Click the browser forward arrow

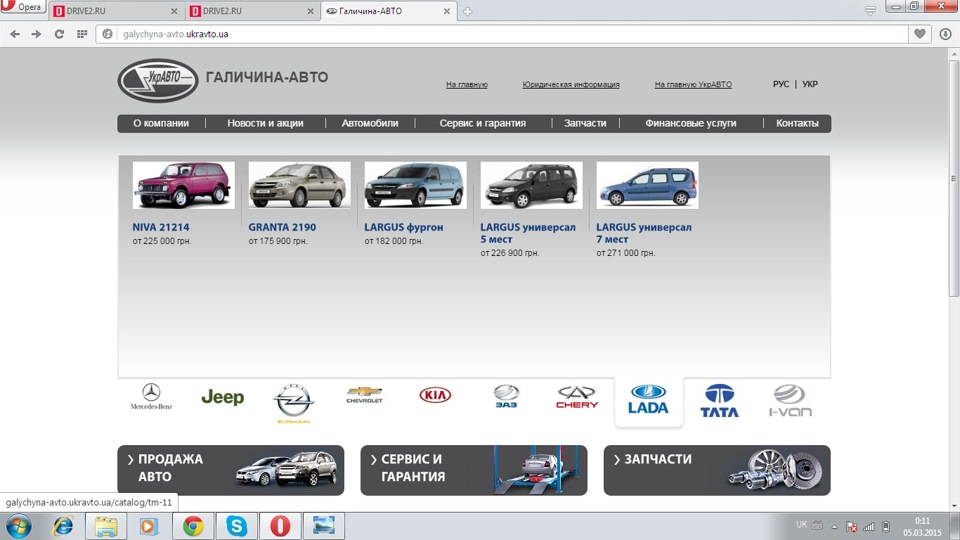pos(37,34)
